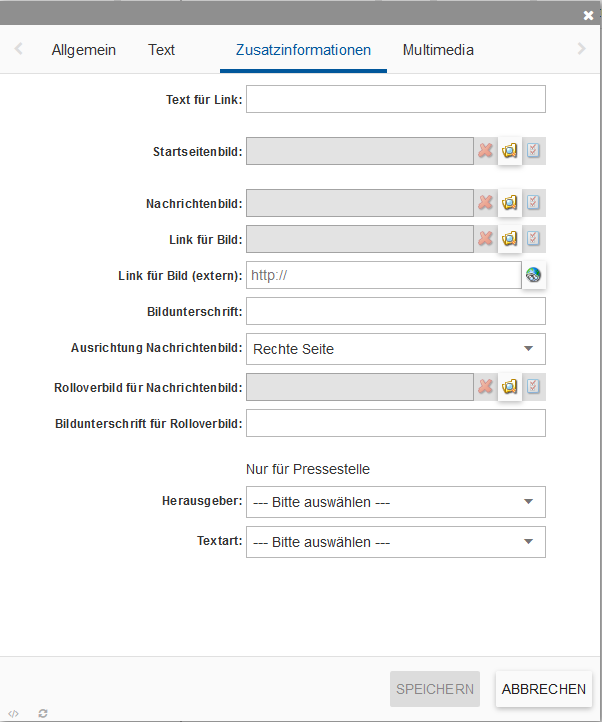Open the external link globe icon
The height and width of the screenshot is (722, 602).
pos(534,275)
